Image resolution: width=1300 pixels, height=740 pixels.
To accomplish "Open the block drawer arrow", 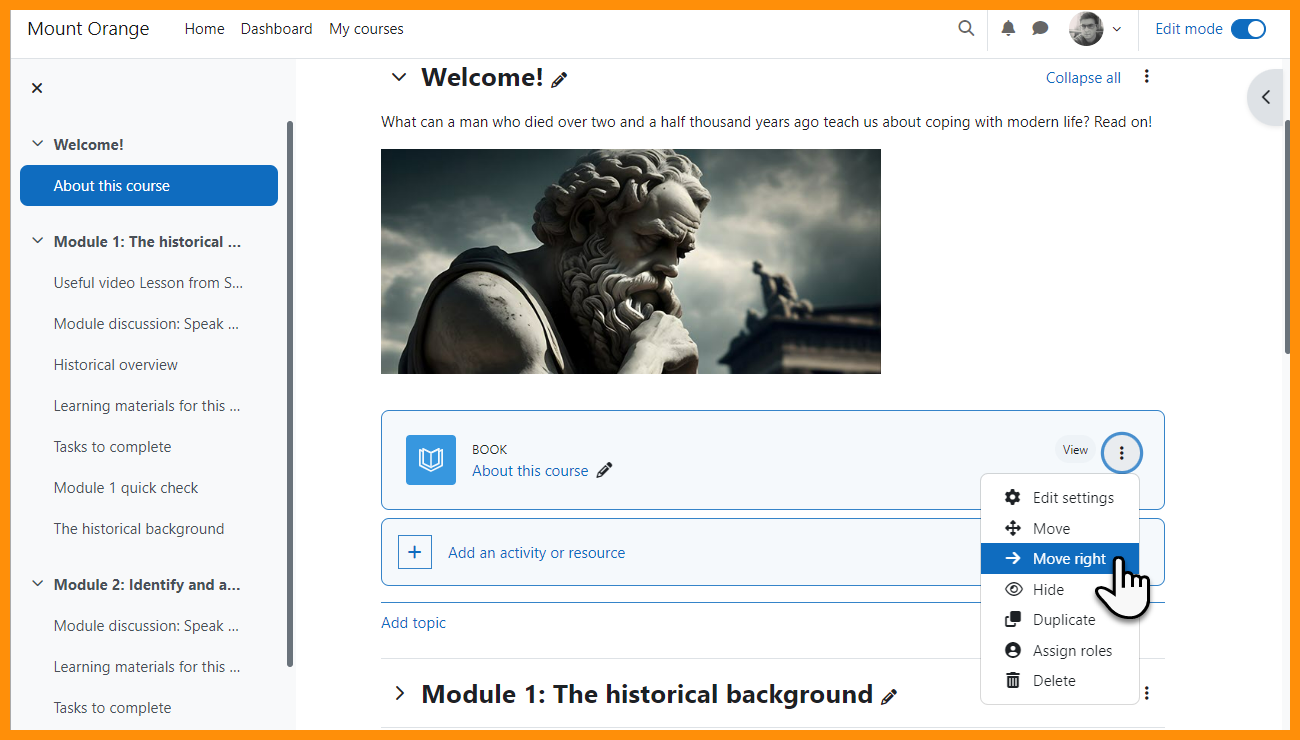I will pyautogui.click(x=1266, y=97).
